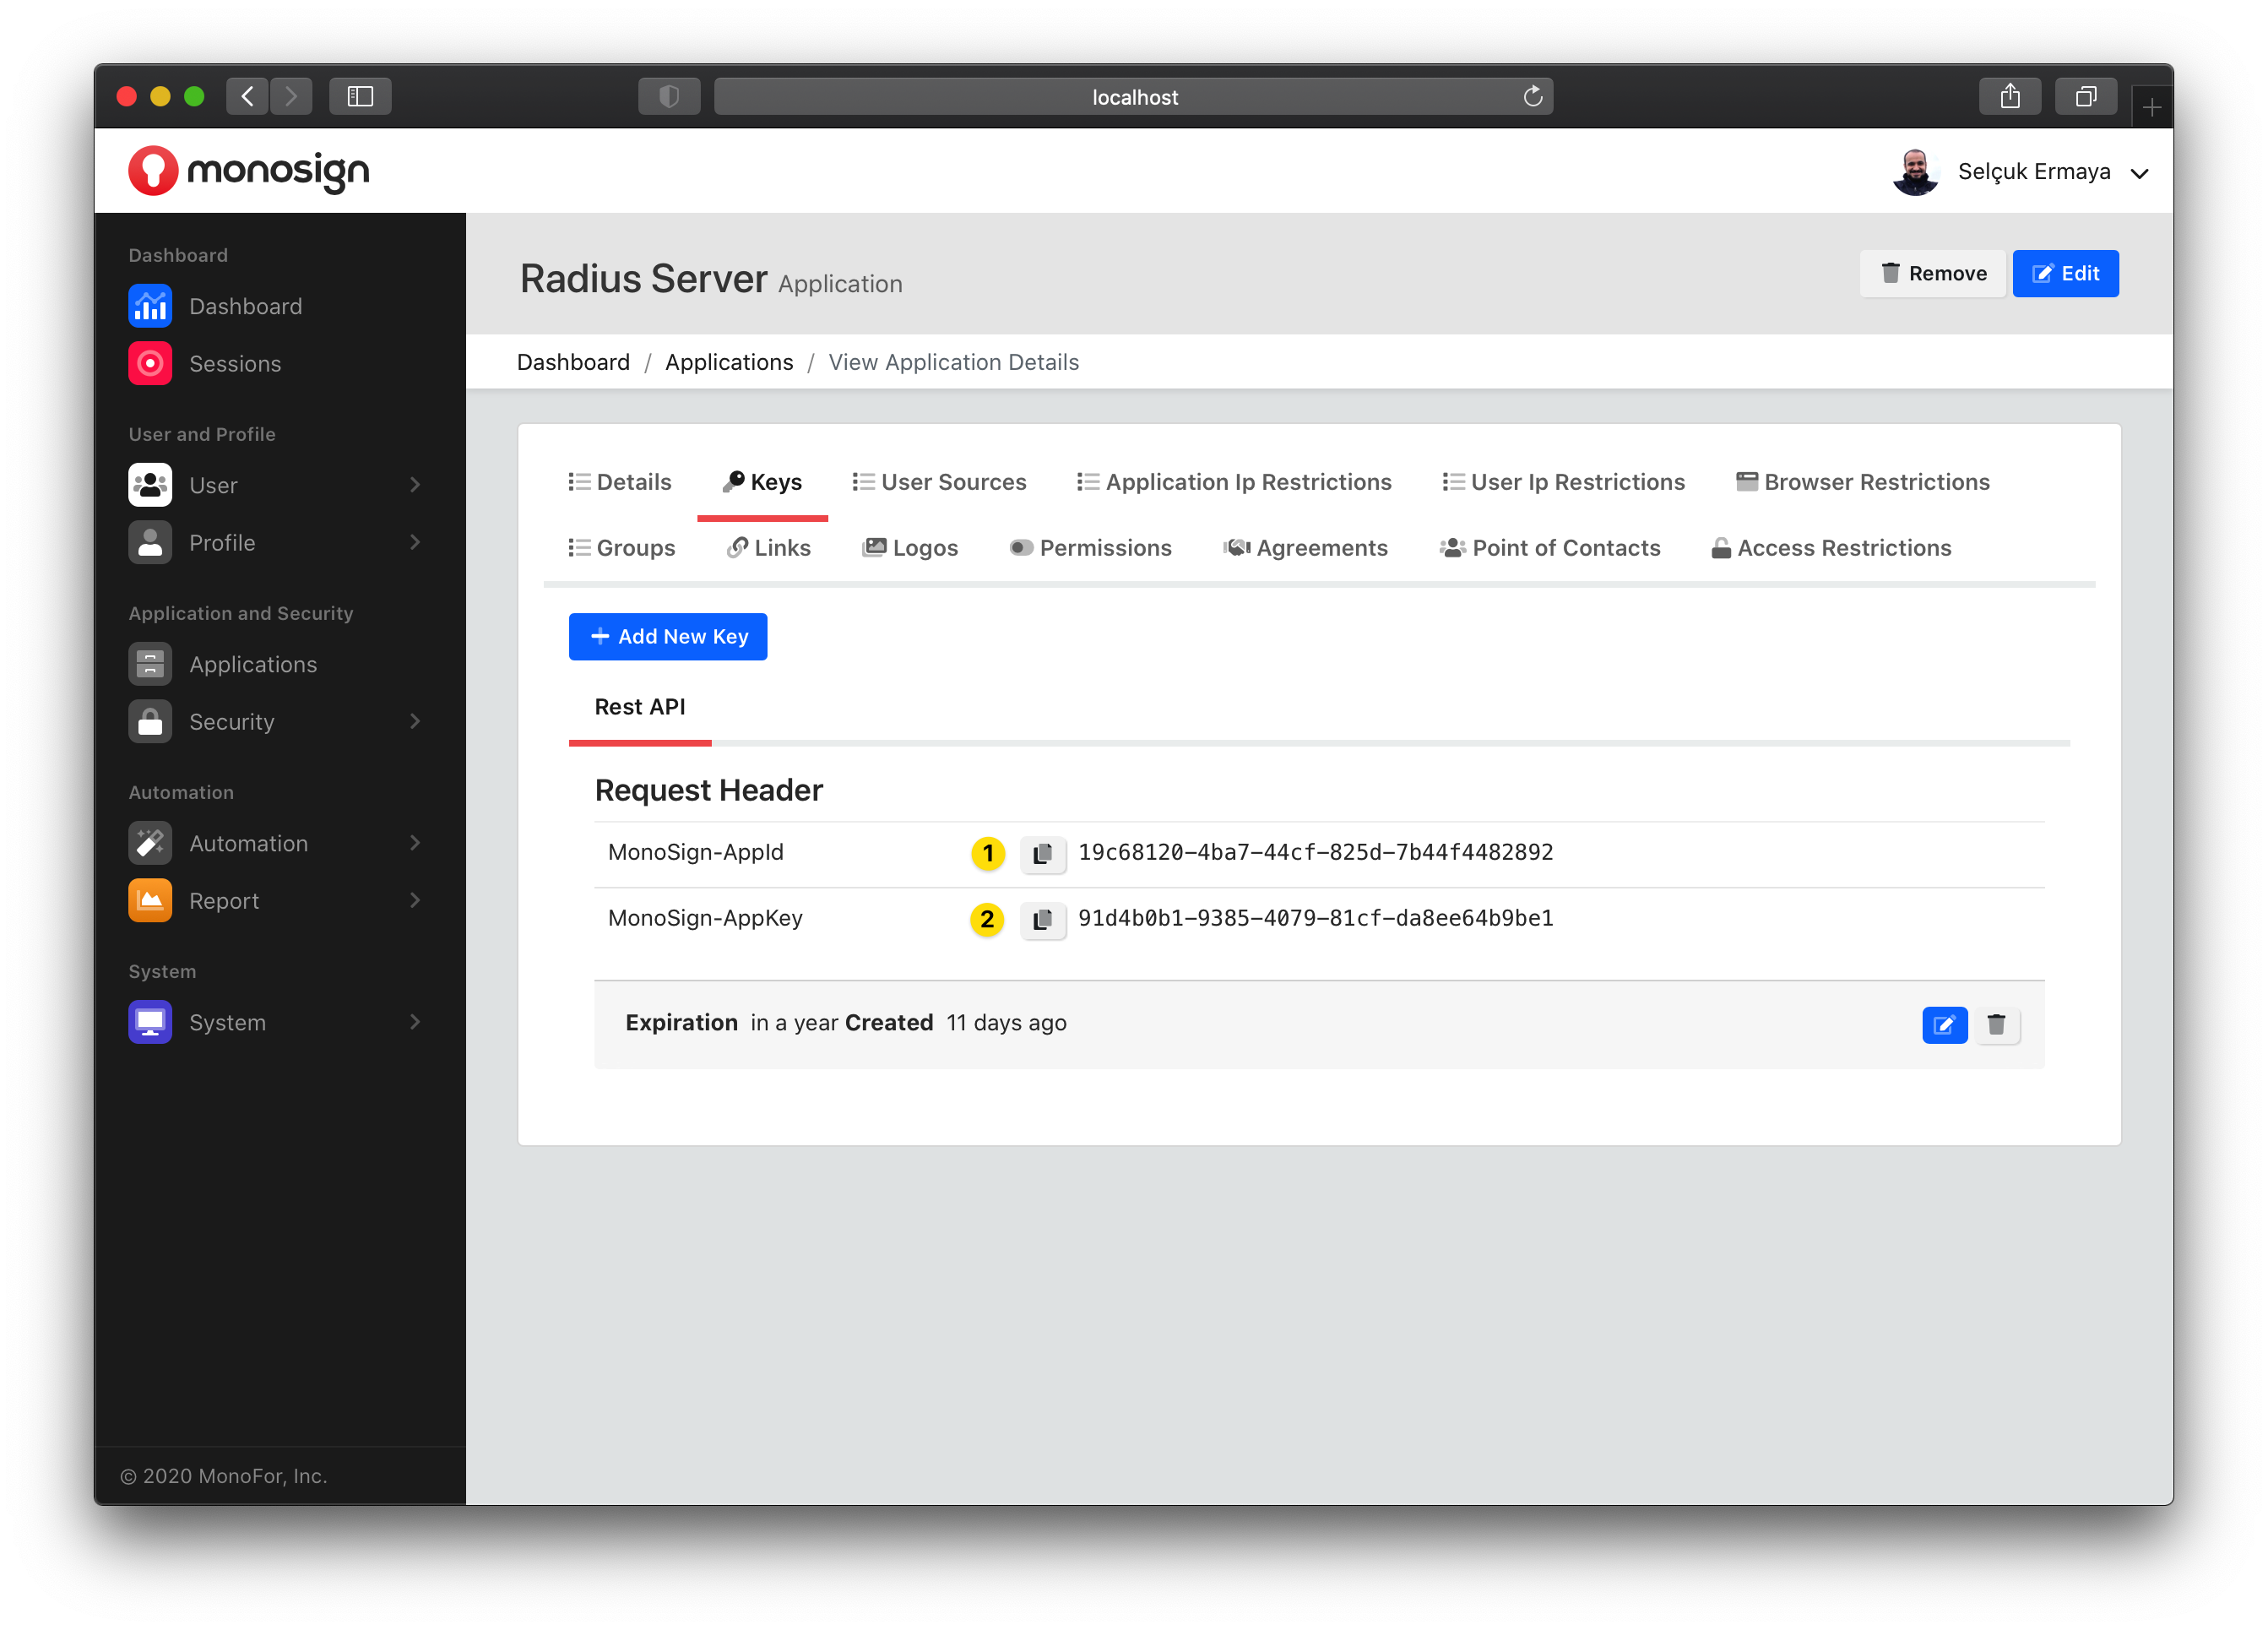Viewport: 2268px width, 1630px height.
Task: Click the Applications sidebar icon
Action: [x=151, y=665]
